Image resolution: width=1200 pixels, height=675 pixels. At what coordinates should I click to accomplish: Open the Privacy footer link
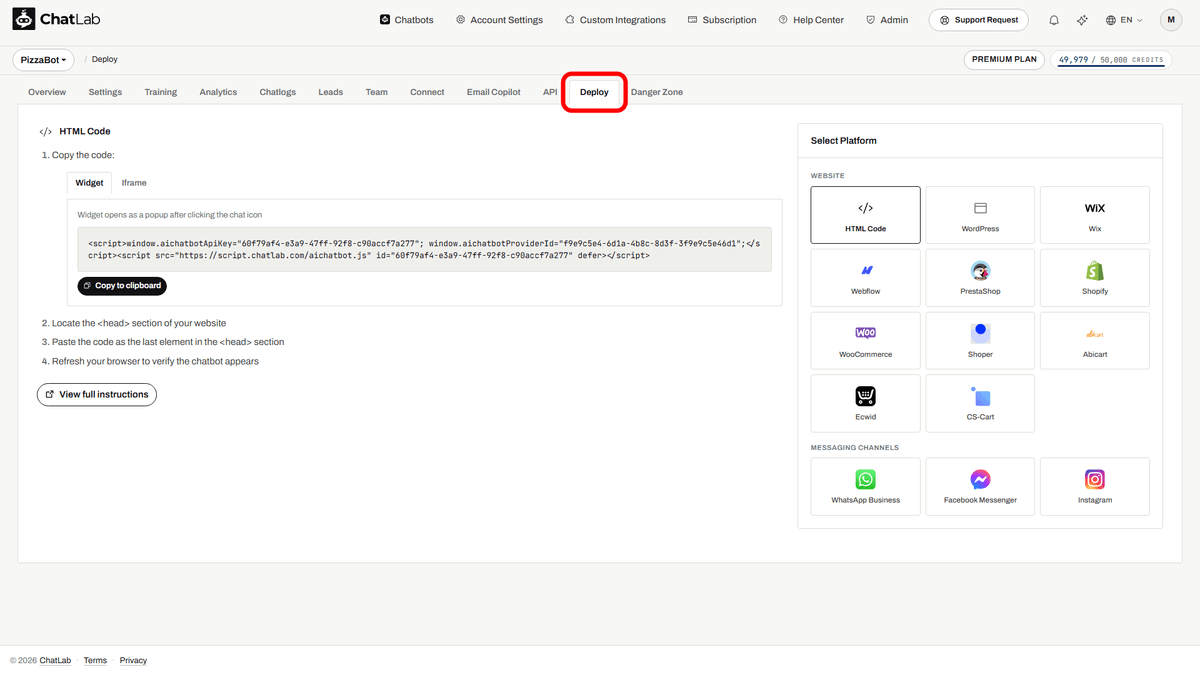[133, 660]
